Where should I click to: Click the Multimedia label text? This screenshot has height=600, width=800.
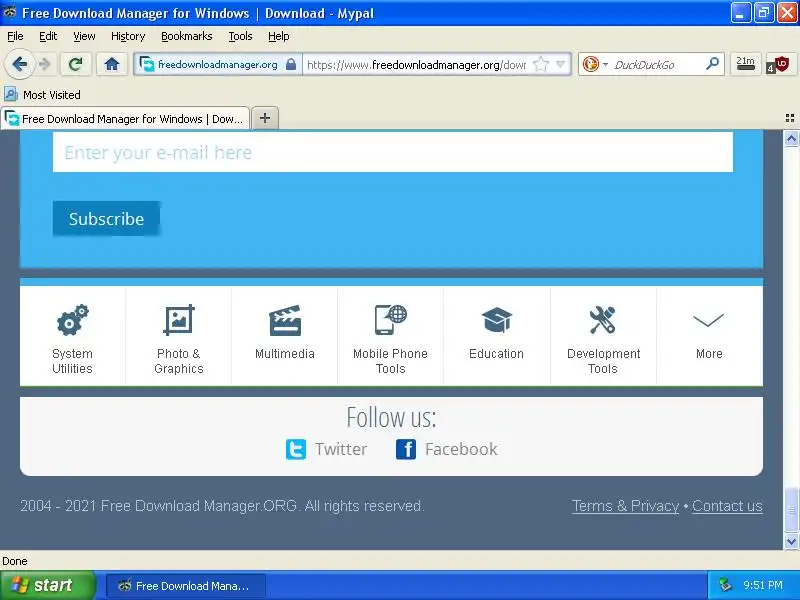click(285, 354)
